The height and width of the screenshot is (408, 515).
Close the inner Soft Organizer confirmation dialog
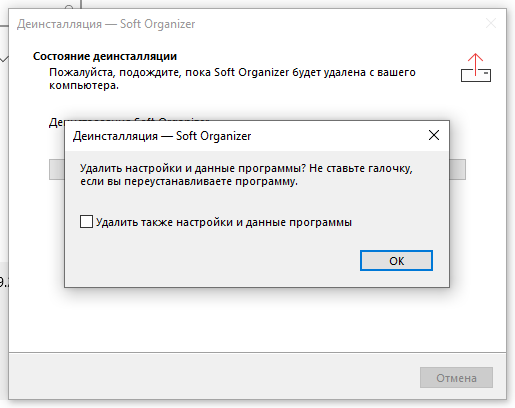[434, 135]
